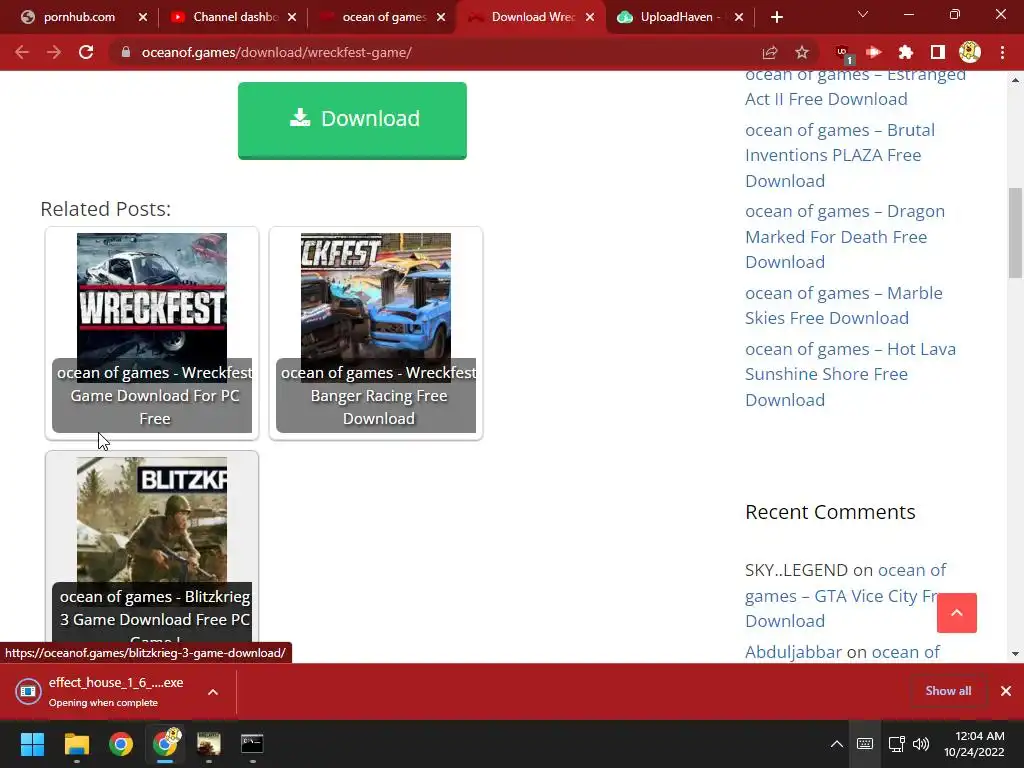1024x768 pixels.
Task: Open Abduljabbar commenter link
Action: click(x=793, y=652)
